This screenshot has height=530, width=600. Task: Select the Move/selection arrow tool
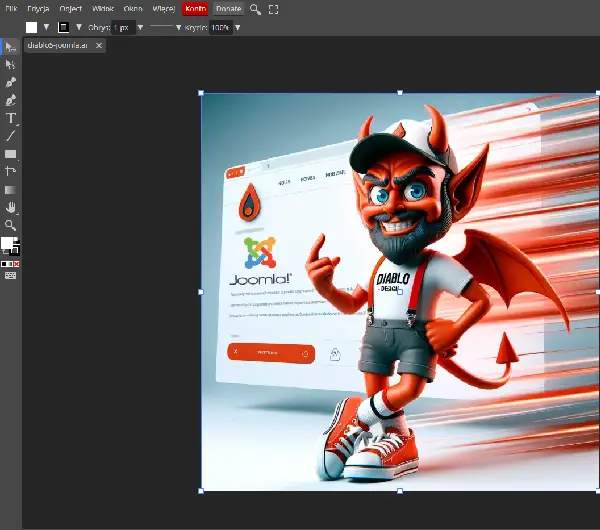coord(10,47)
